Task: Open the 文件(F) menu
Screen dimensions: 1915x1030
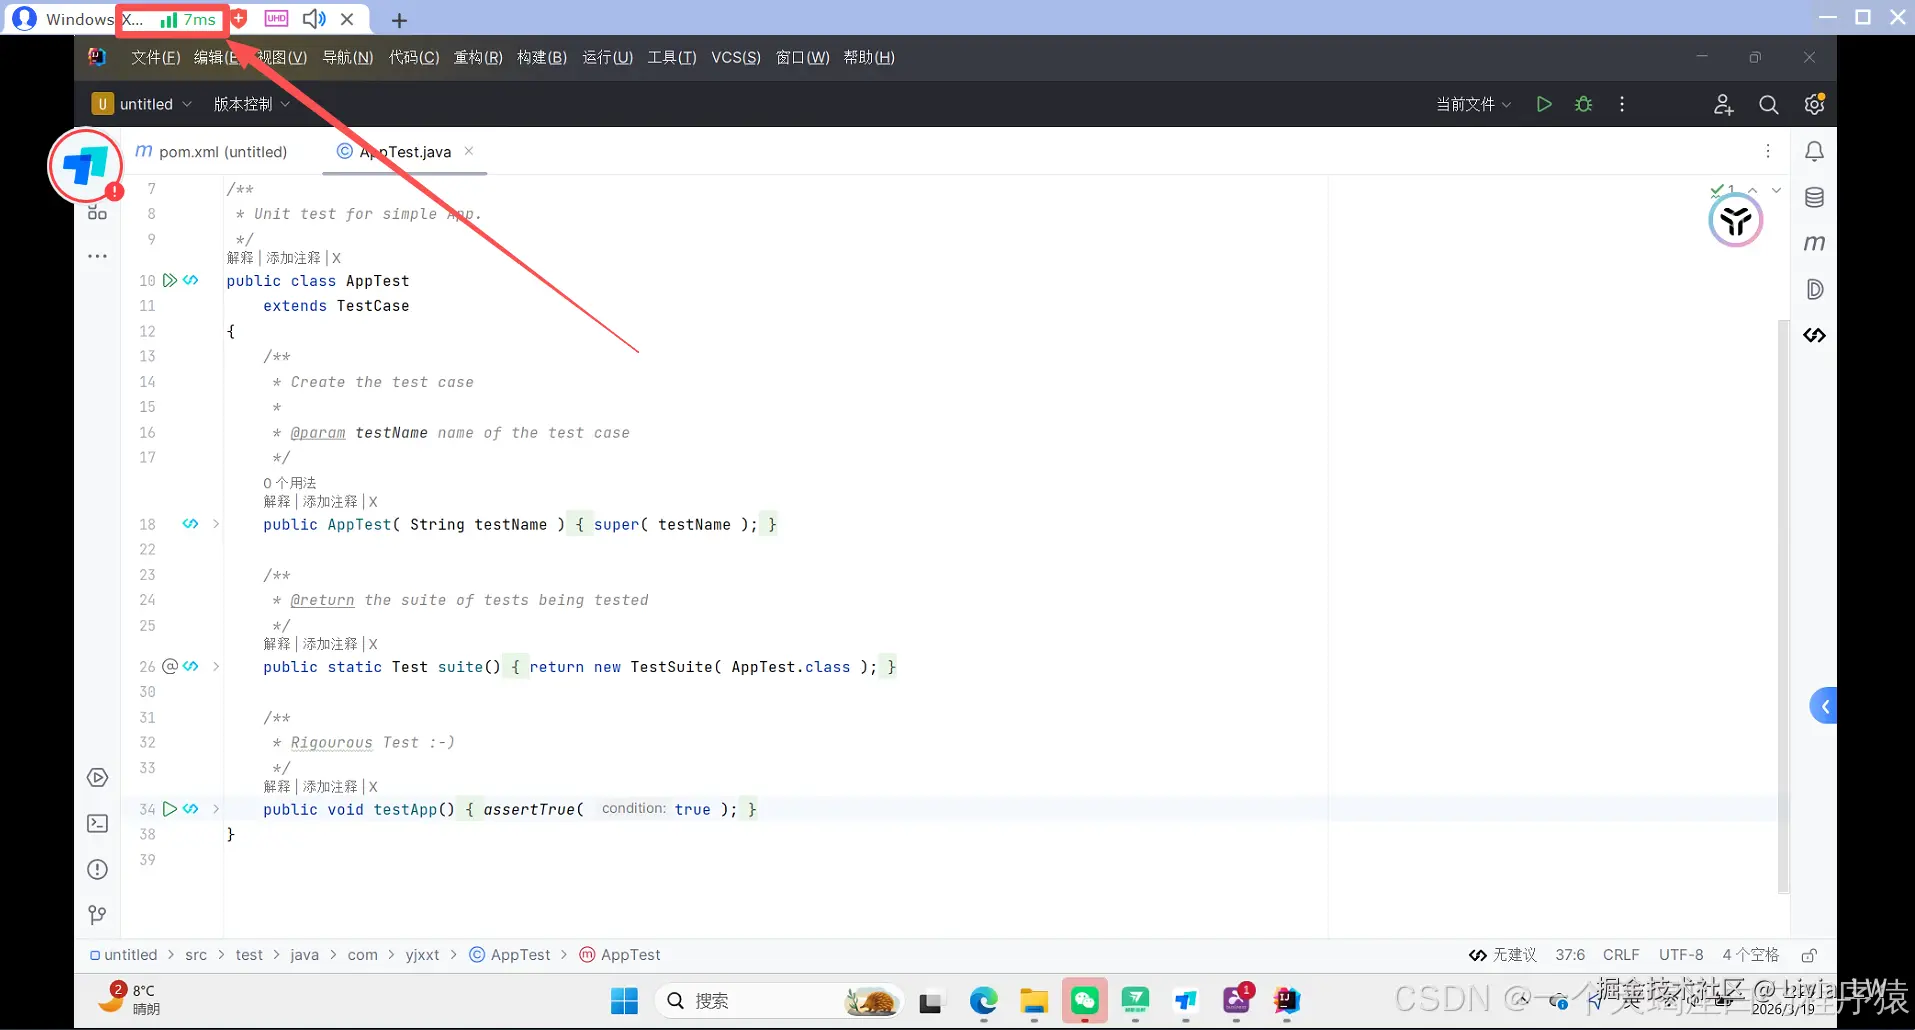Action: tap(155, 57)
